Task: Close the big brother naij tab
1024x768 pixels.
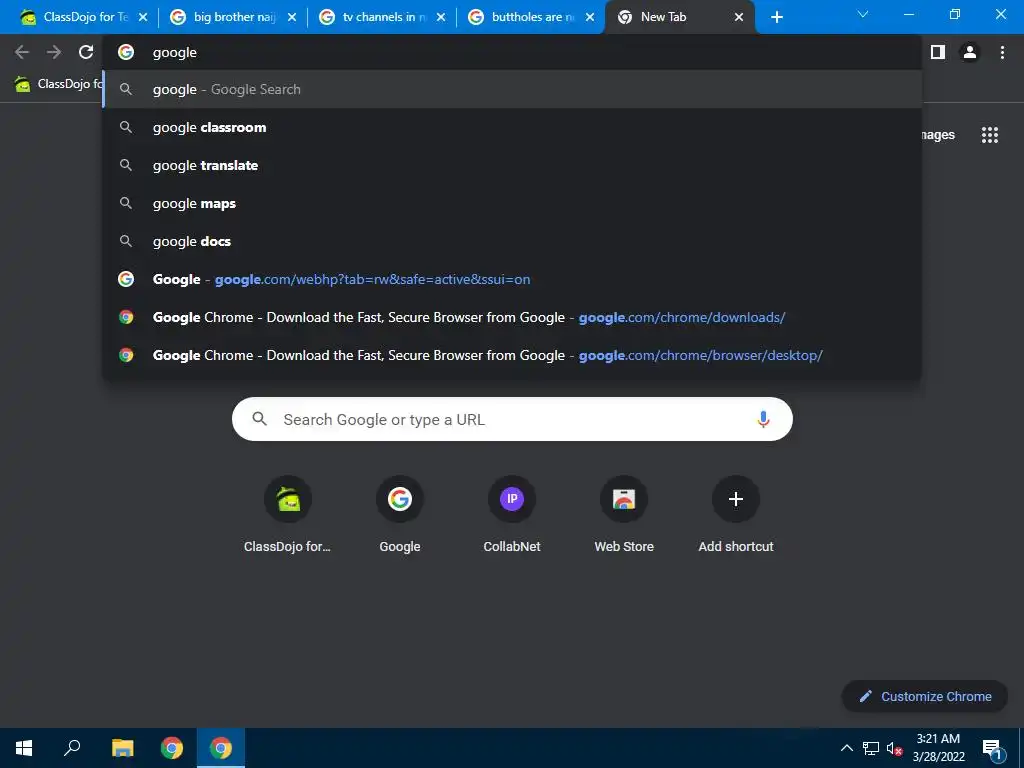Action: pos(292,18)
